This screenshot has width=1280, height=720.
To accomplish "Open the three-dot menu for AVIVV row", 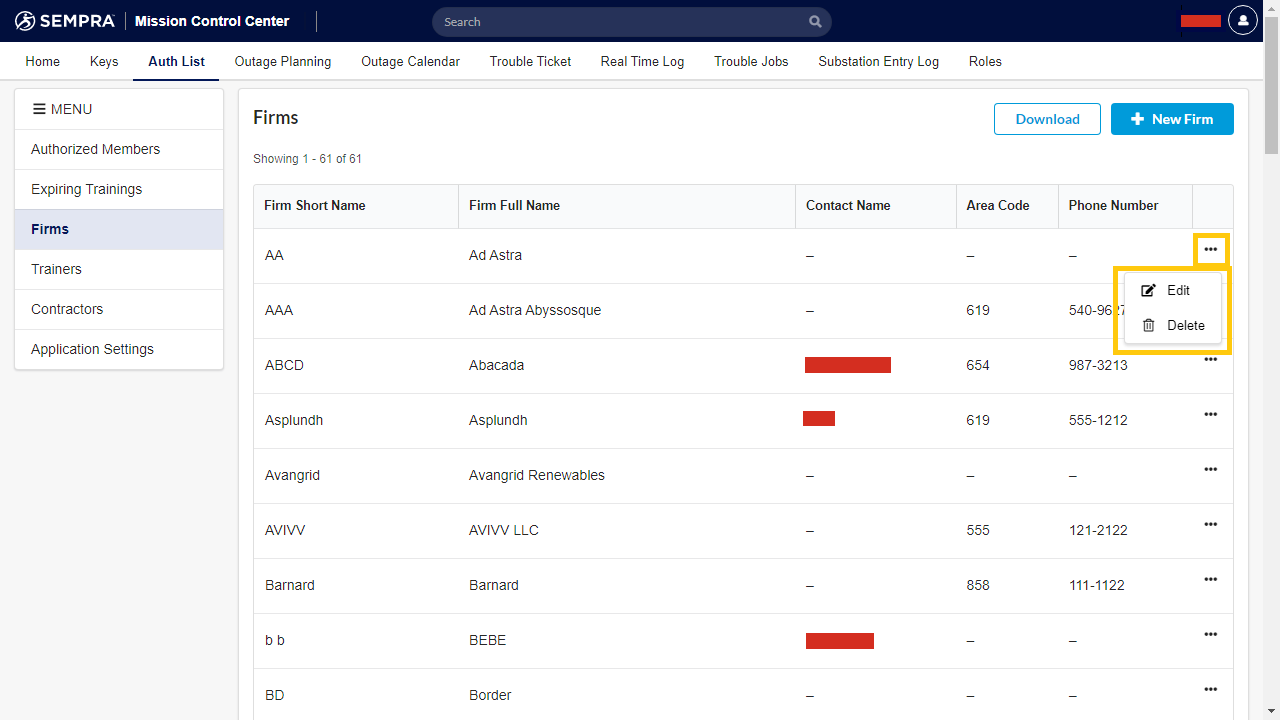I will click(1210, 524).
